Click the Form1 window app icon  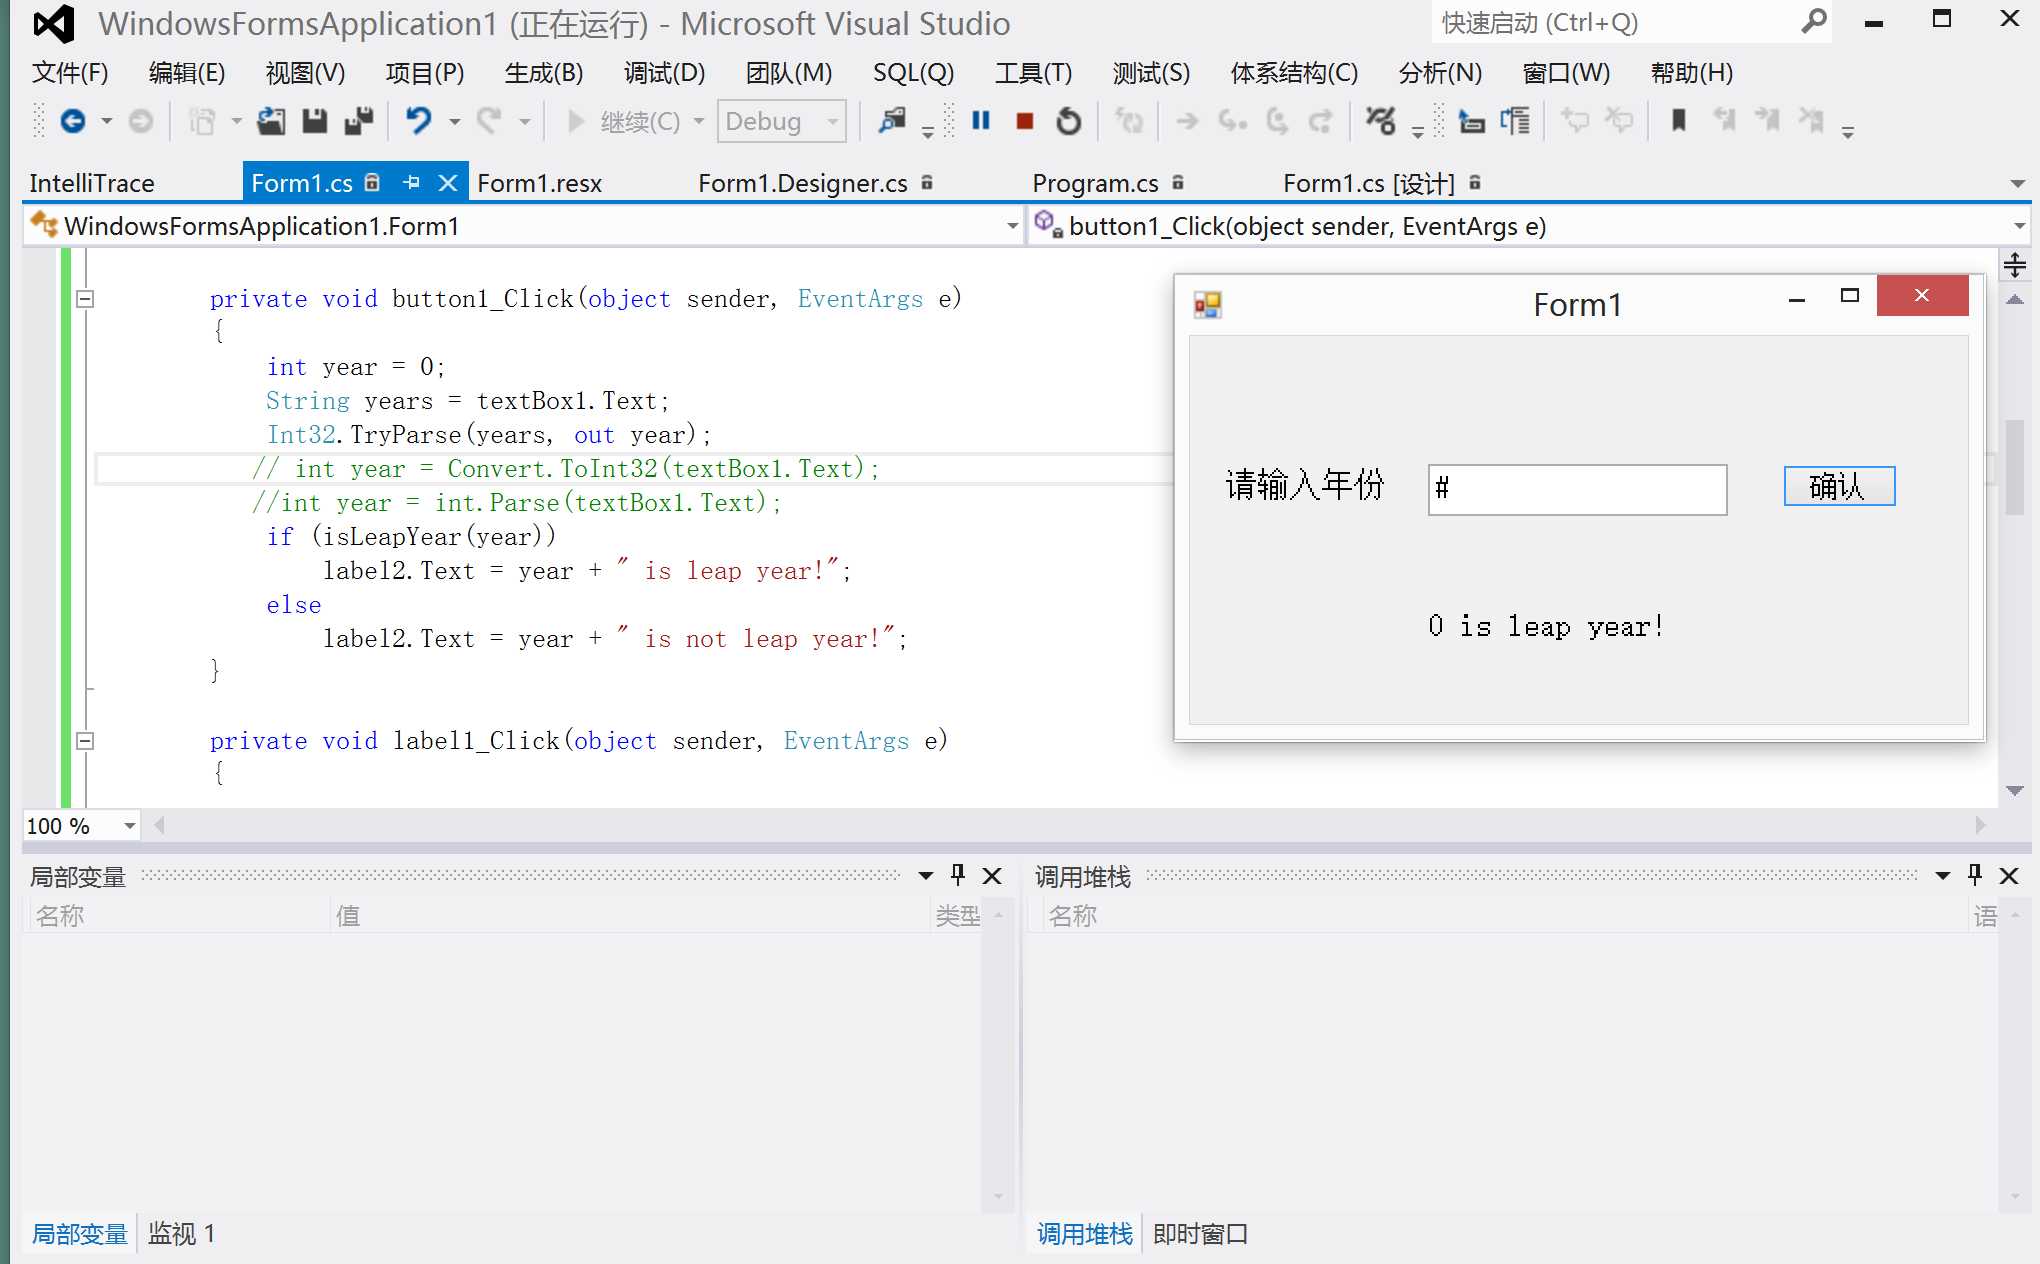(x=1208, y=305)
